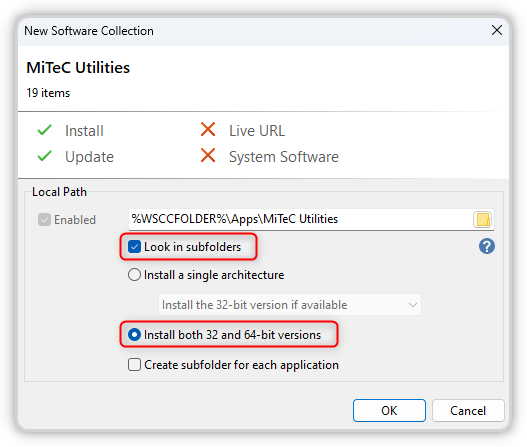Click the dropdown chevron arrow for architecture
Screen dimensions: 527x447
pyautogui.click(x=412, y=305)
